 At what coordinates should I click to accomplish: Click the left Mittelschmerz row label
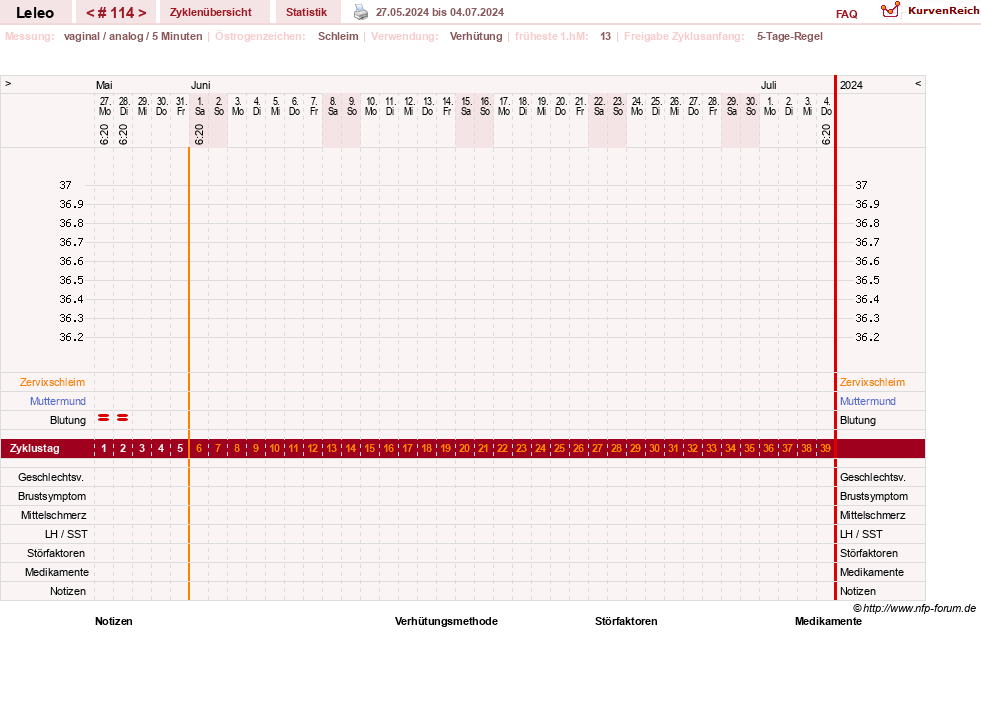[x=53, y=515]
